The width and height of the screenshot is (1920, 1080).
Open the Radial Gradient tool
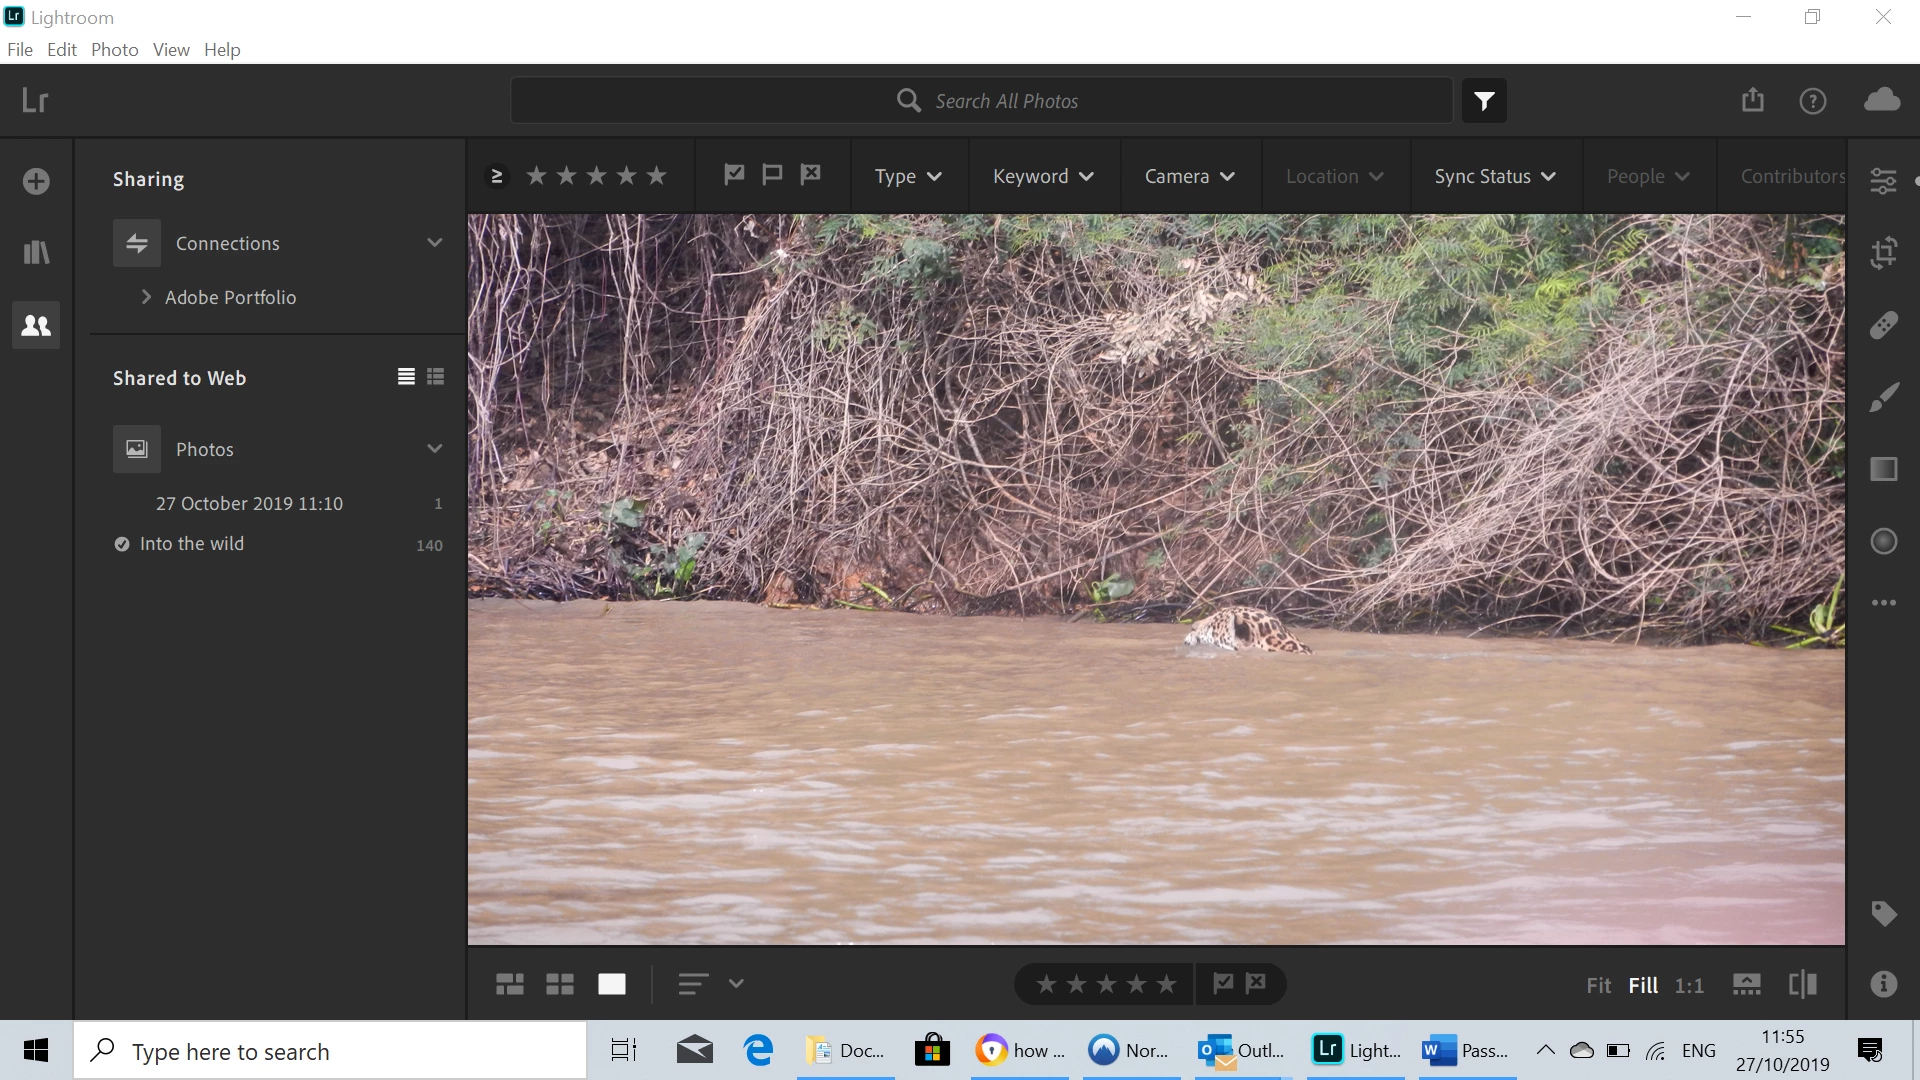pyautogui.click(x=1883, y=541)
